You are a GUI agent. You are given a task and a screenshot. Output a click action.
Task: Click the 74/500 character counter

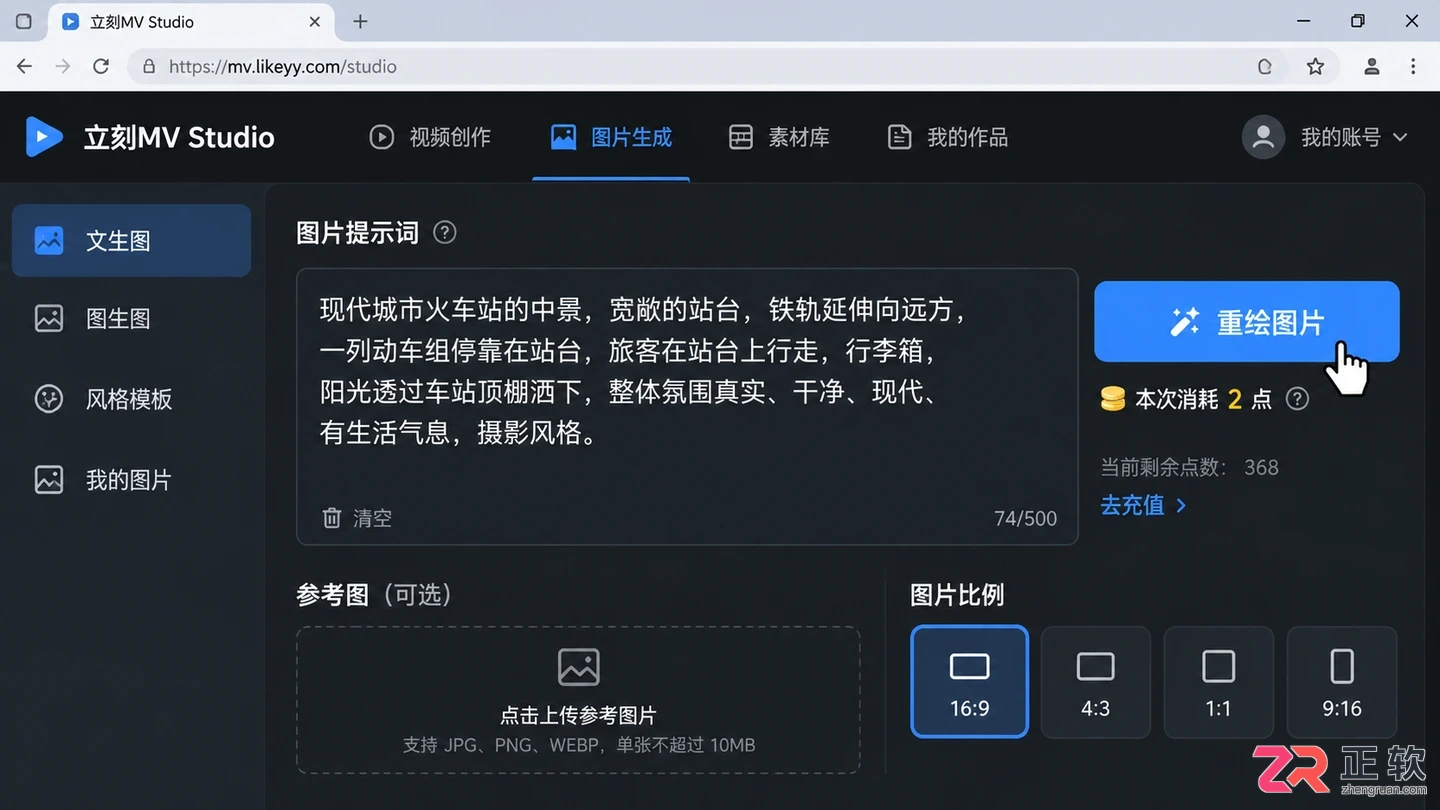(x=1025, y=518)
